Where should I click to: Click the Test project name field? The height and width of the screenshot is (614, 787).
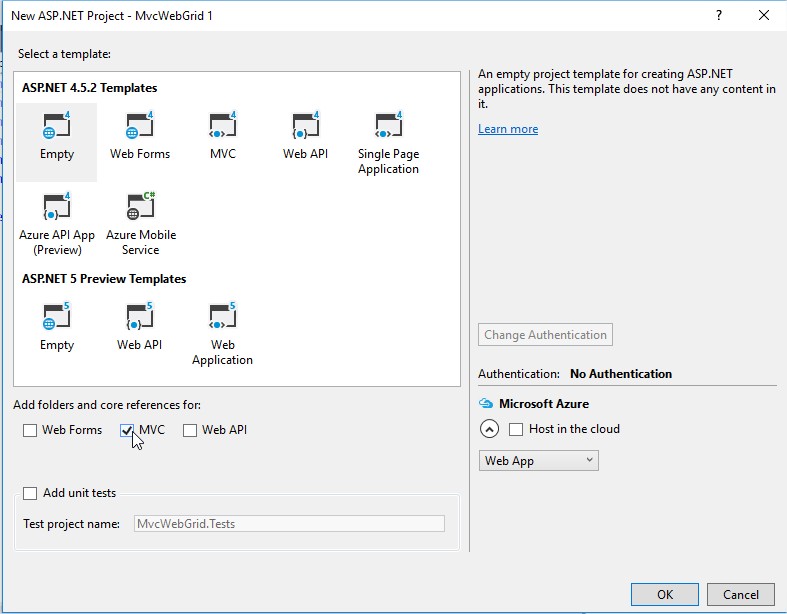click(x=289, y=524)
